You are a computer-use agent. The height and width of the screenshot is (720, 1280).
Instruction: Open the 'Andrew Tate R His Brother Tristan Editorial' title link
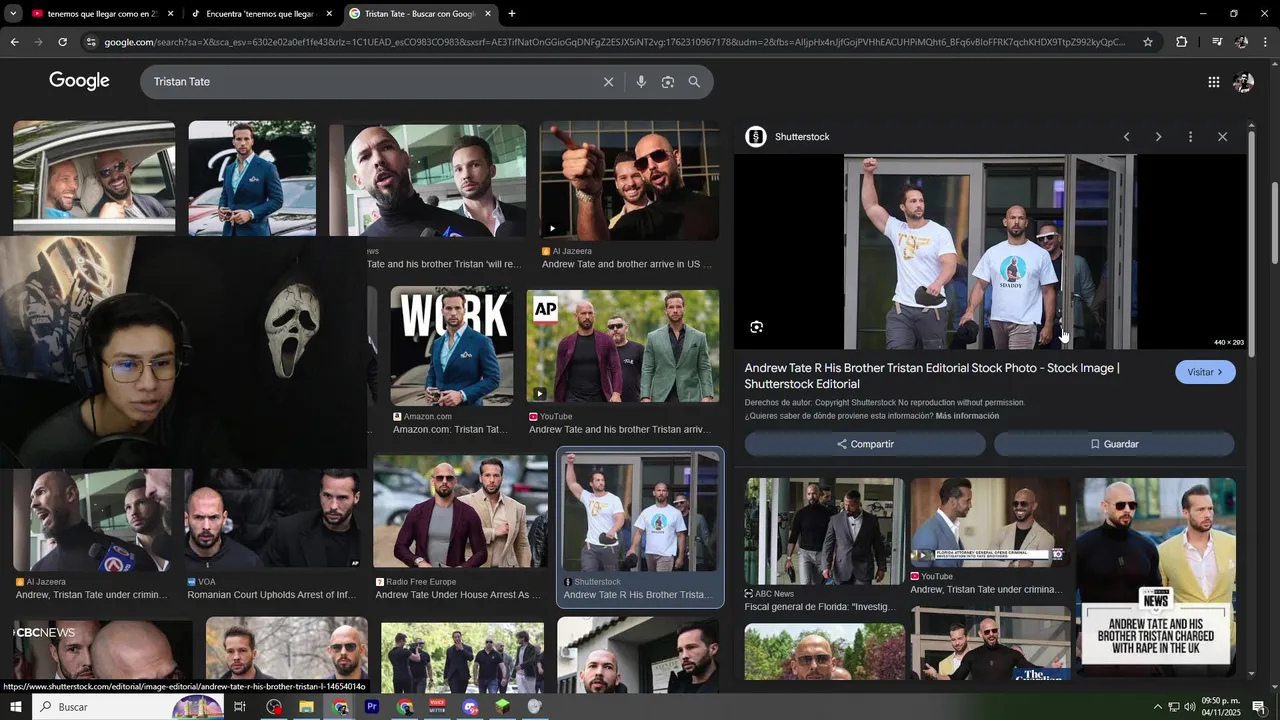932,376
